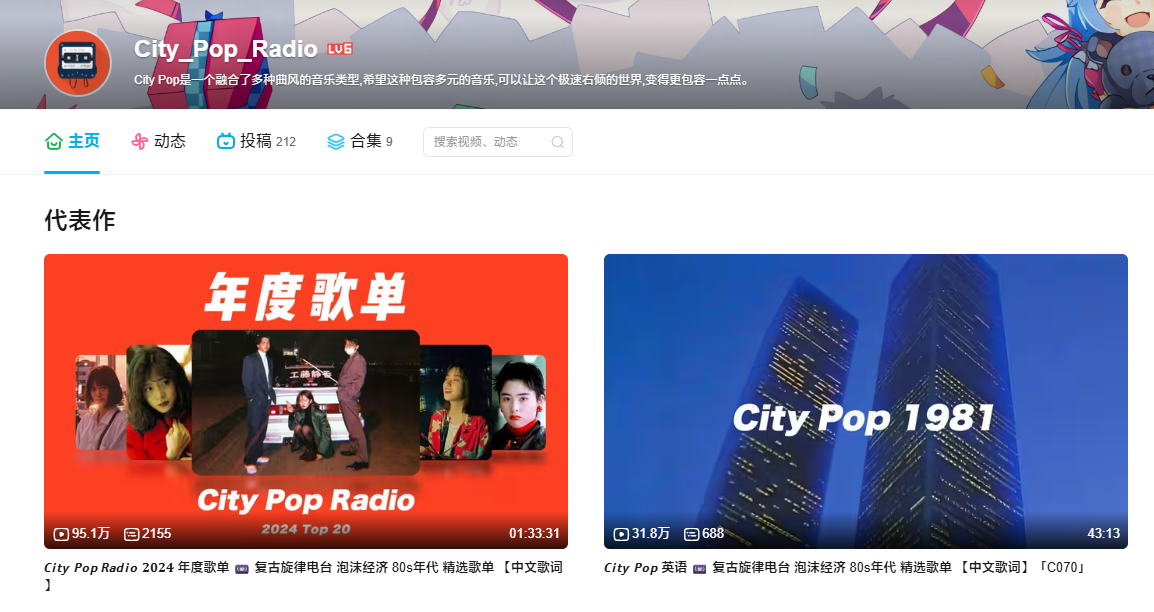This screenshot has width=1154, height=612.
Task: Open the 年度歌单 video thumbnail
Action: pyautogui.click(x=306, y=400)
